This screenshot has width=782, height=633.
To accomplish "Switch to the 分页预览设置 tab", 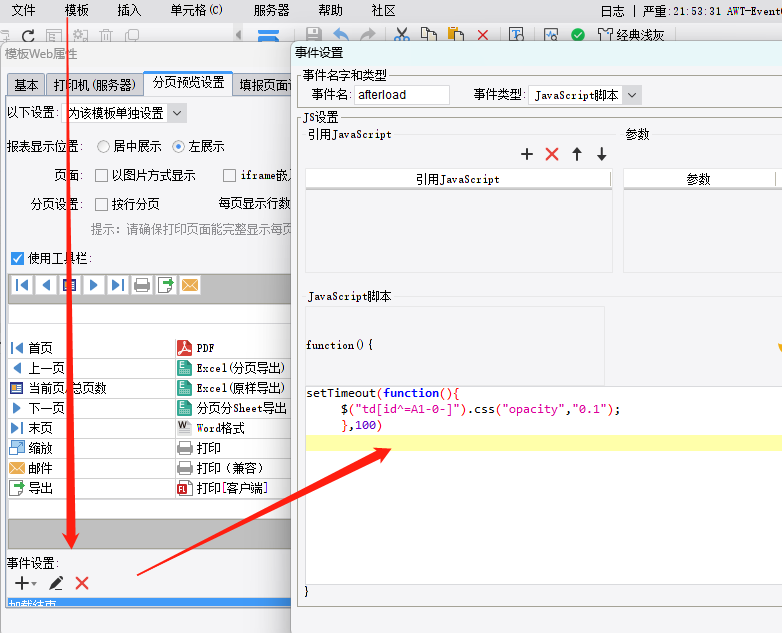I will (189, 82).
